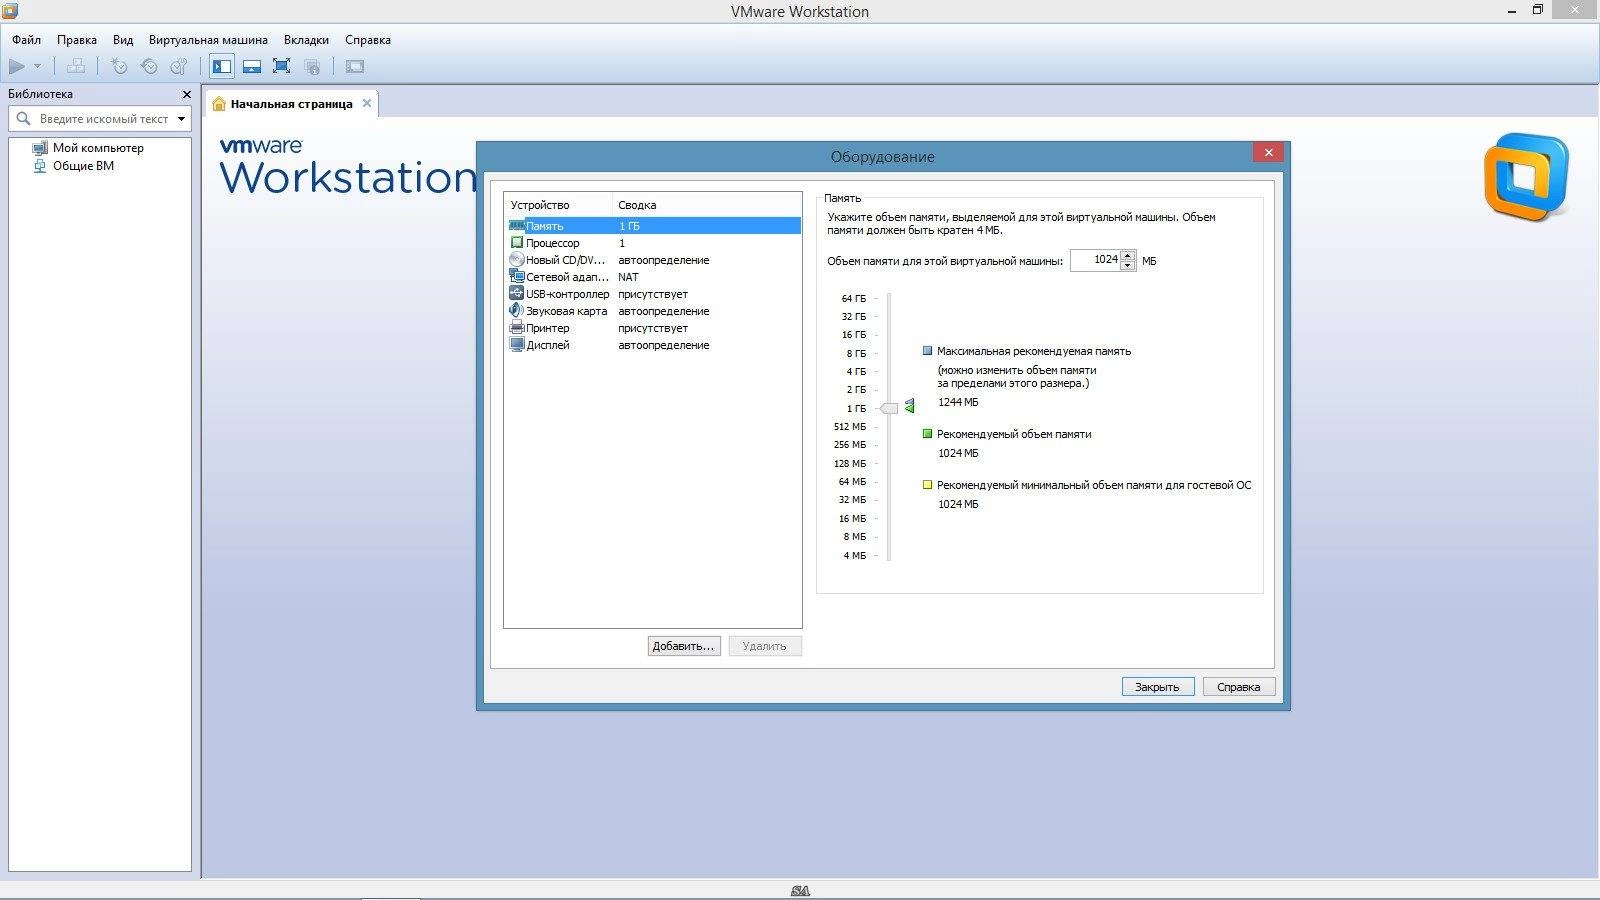The height and width of the screenshot is (900, 1600).
Task: Open the snapshot manager toolbar icon
Action: click(179, 67)
